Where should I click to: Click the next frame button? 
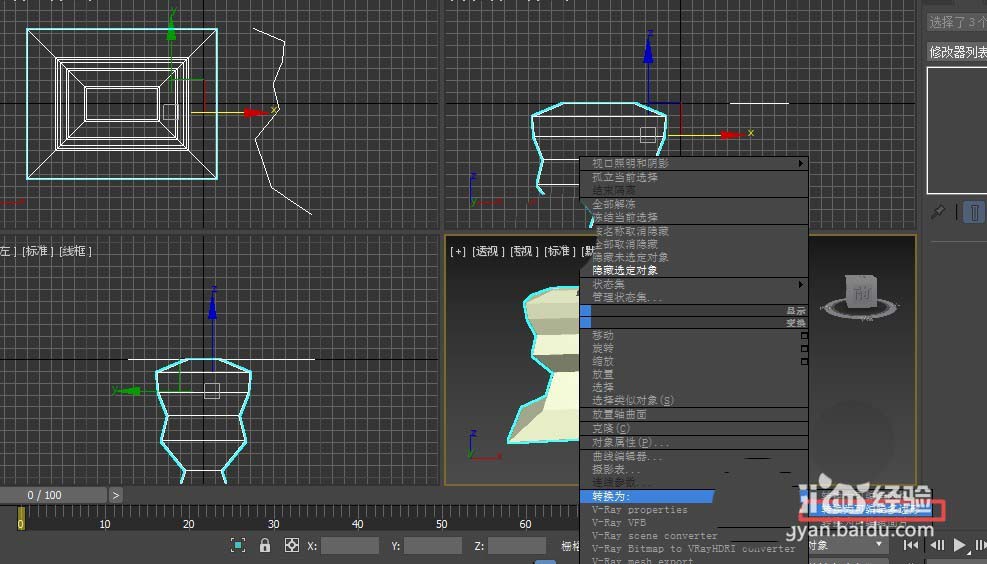(x=981, y=545)
